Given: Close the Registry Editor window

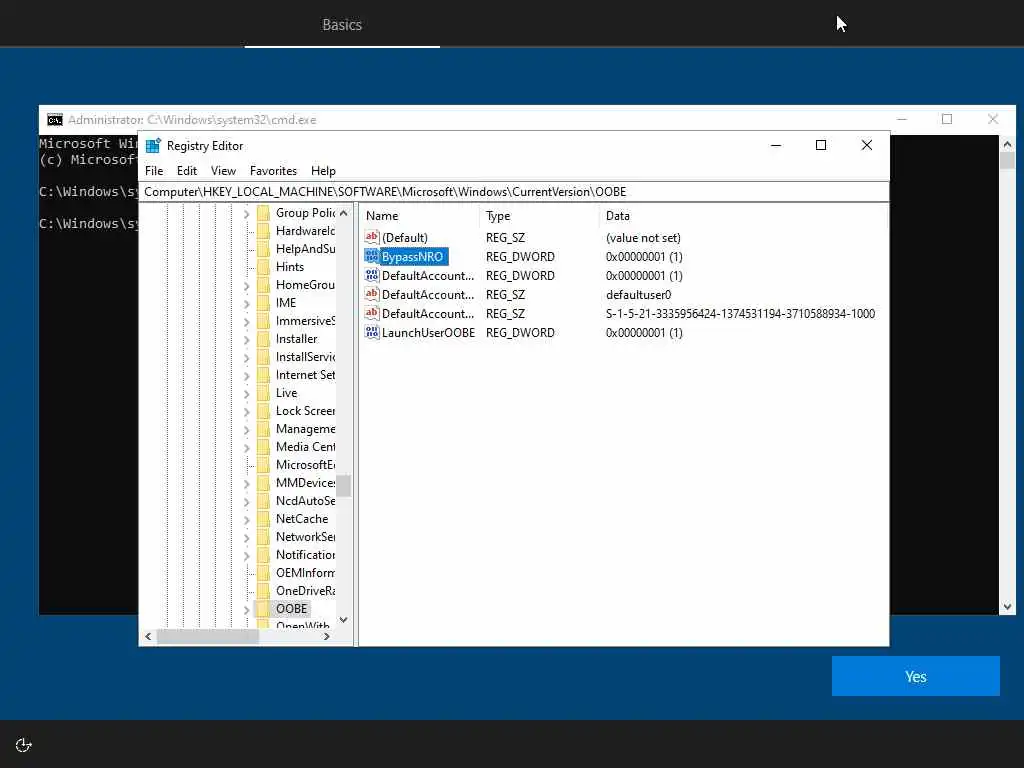Looking at the screenshot, I should point(867,145).
